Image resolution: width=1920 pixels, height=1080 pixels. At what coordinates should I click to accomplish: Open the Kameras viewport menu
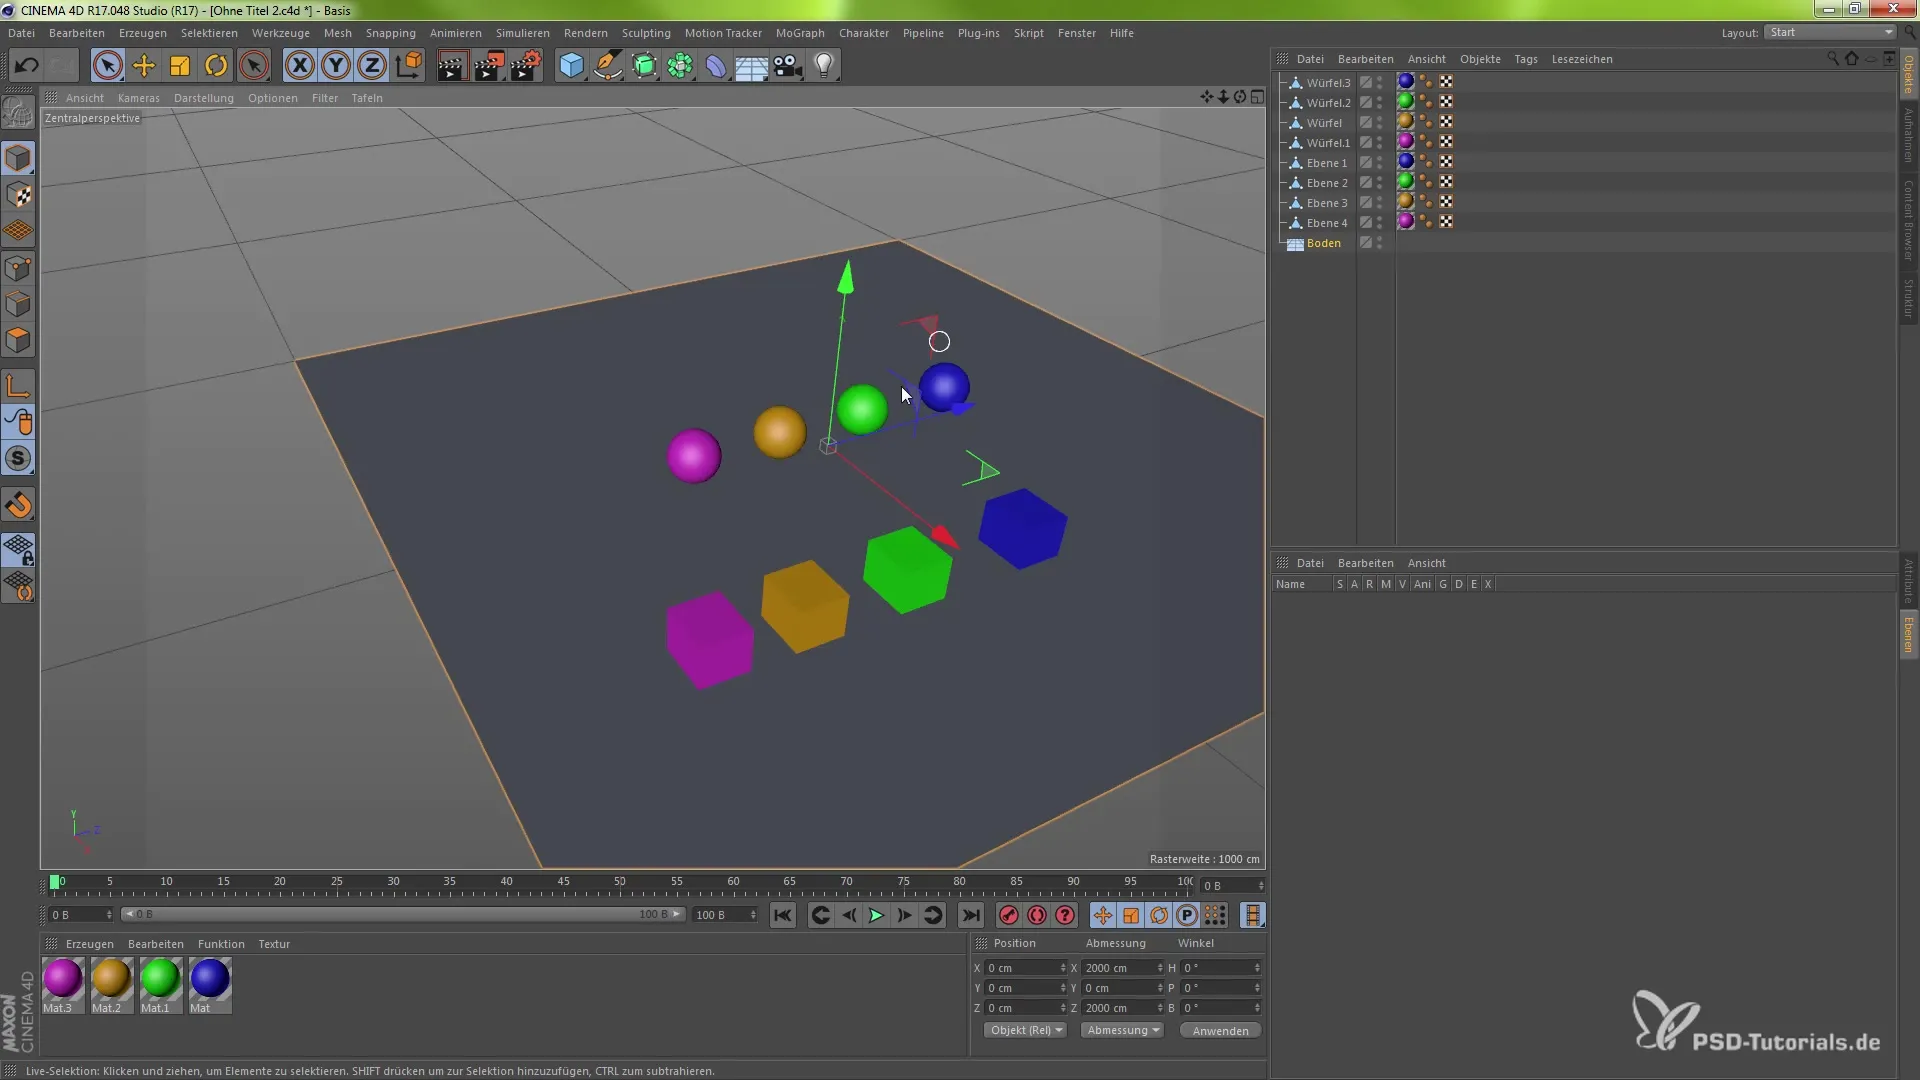pos(138,98)
